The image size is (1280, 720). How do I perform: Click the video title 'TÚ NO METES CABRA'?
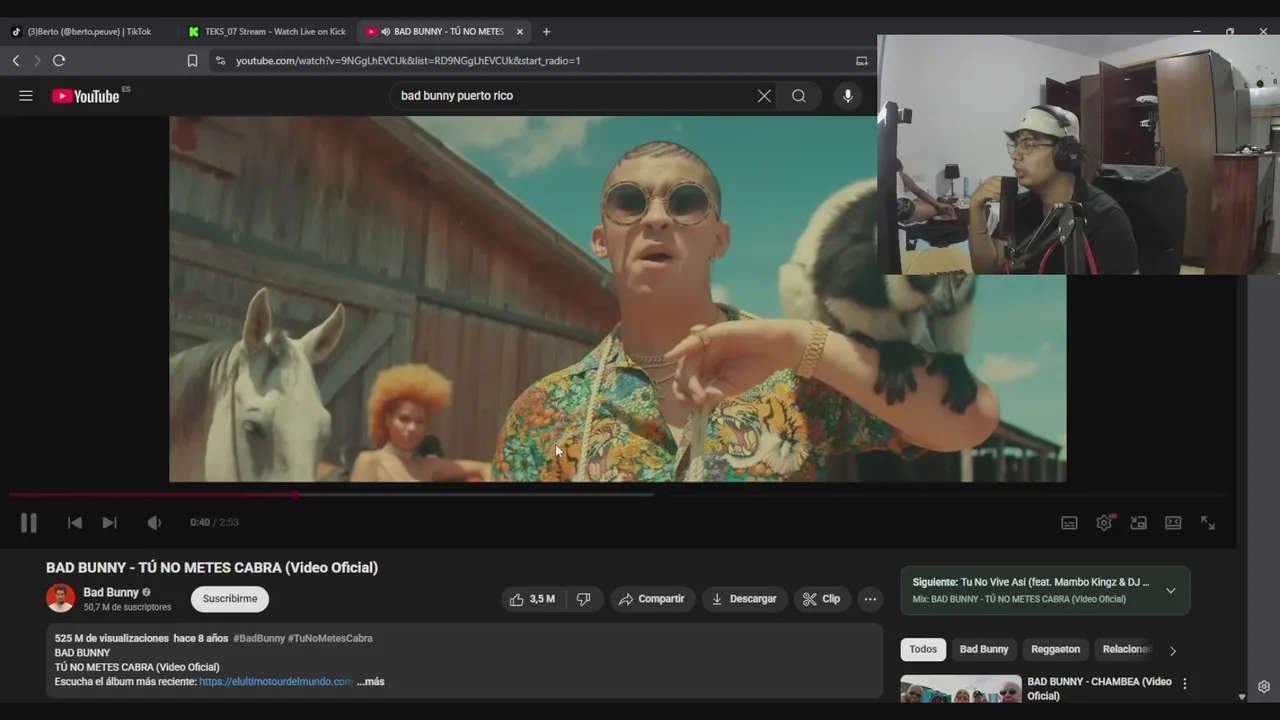(212, 568)
